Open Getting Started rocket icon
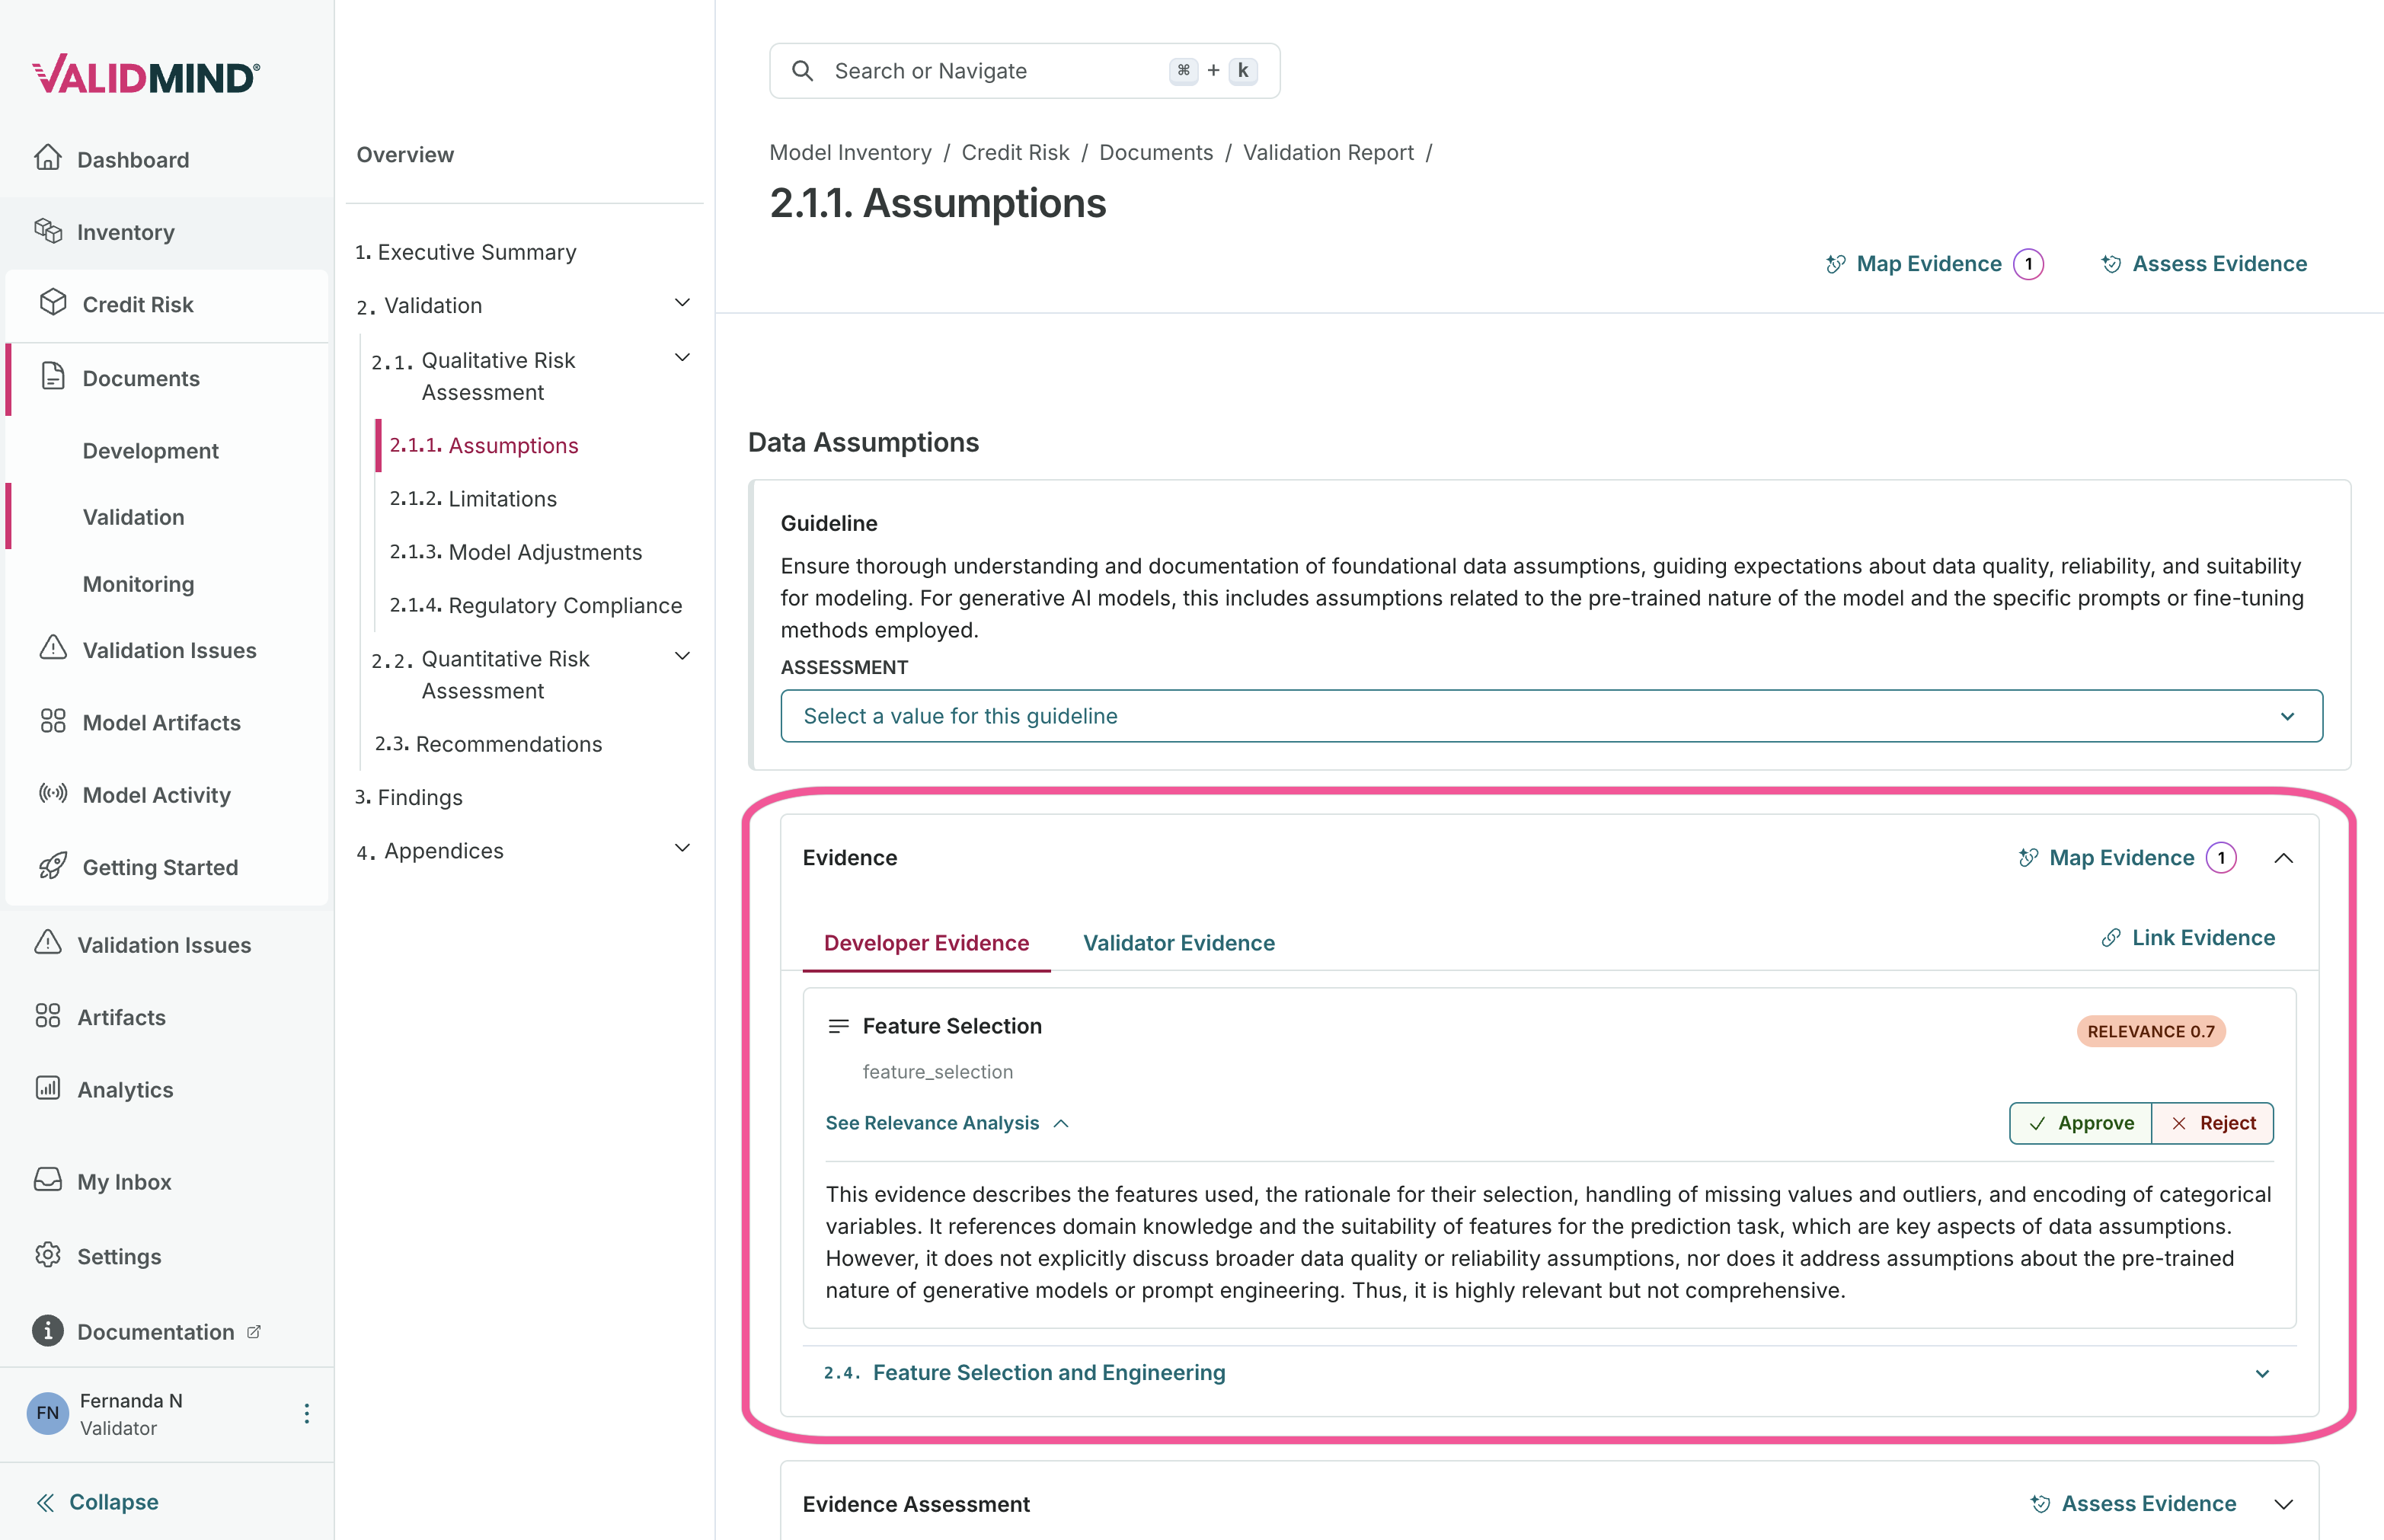This screenshot has height=1540, width=2384. 53,866
